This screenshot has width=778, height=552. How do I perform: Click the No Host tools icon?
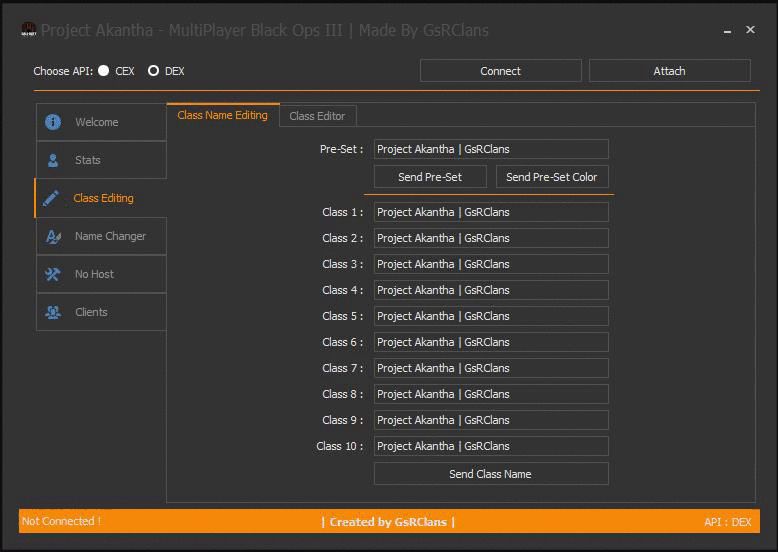[53, 274]
